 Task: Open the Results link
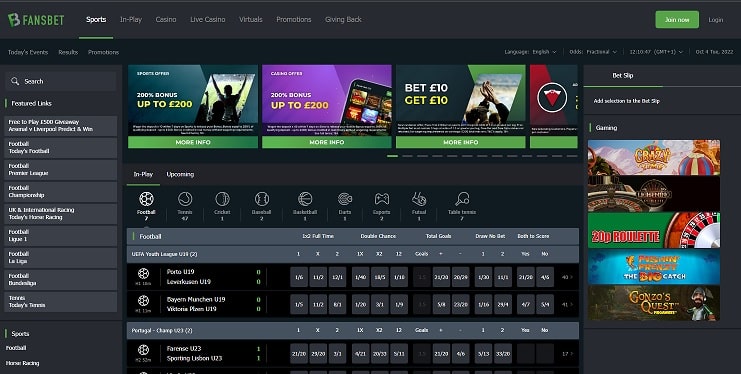68,52
